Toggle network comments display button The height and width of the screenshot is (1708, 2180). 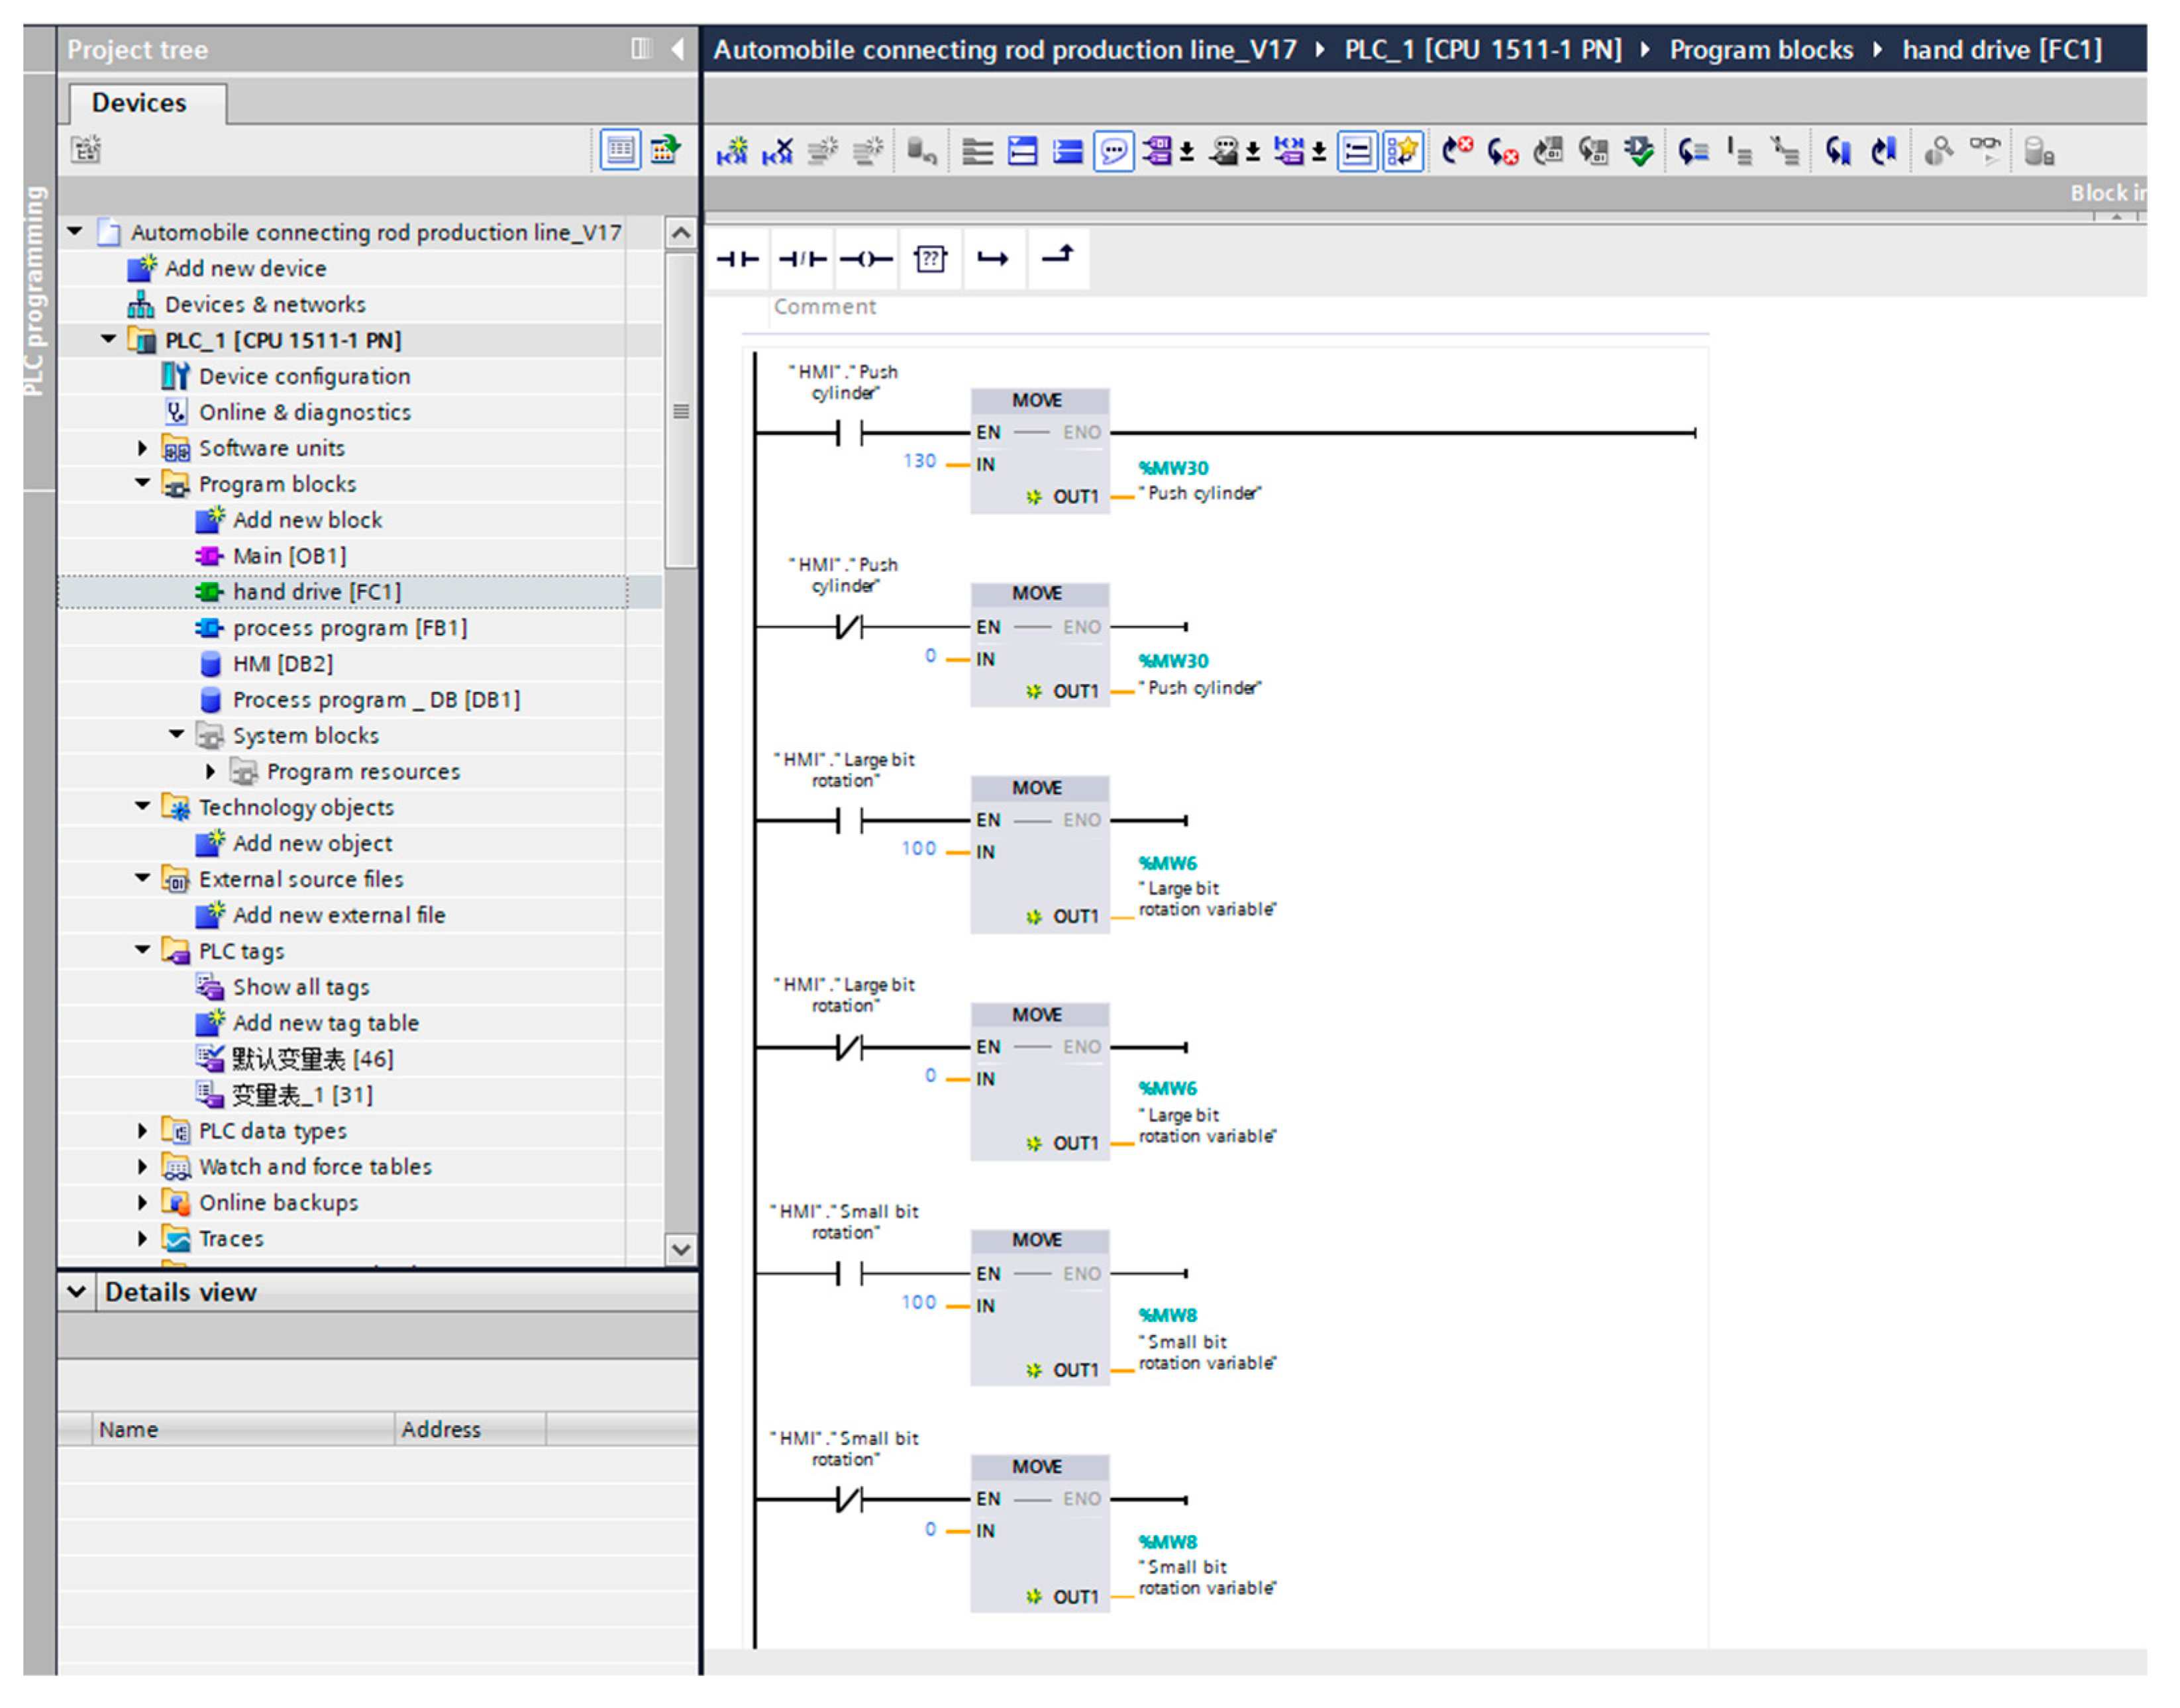[x=1357, y=152]
